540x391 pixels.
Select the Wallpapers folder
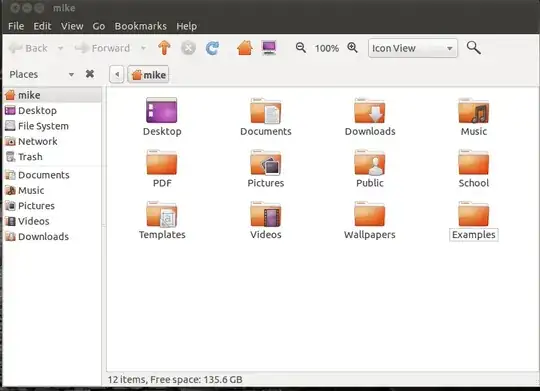tap(370, 220)
